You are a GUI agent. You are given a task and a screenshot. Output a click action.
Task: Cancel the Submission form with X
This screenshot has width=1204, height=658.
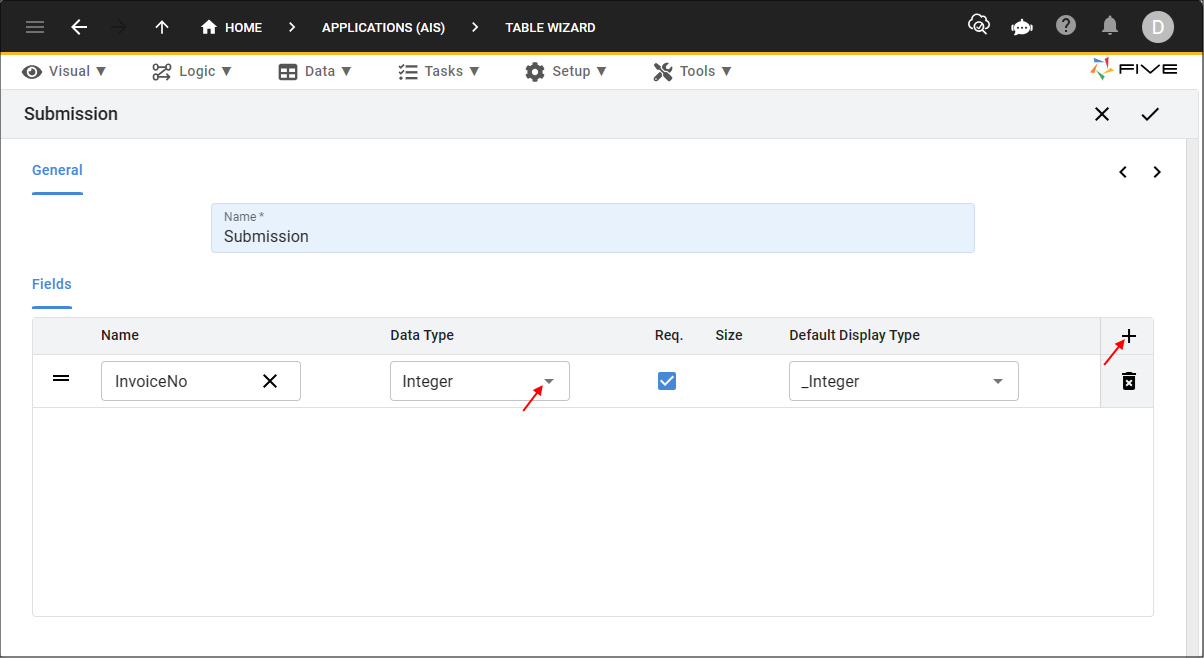click(x=1102, y=114)
